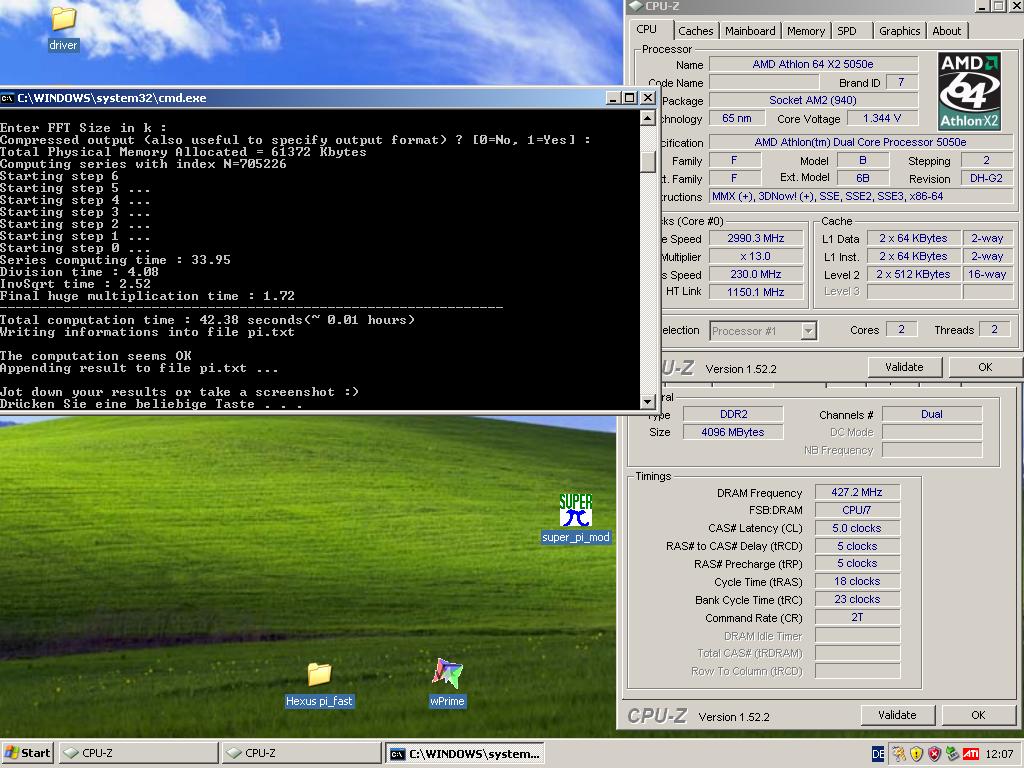Click the 16-way Level 2 associativity field

987,274
